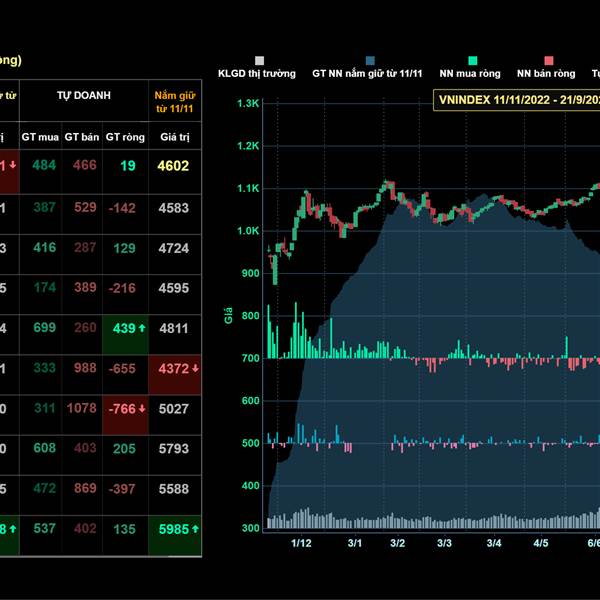This screenshot has width=600, height=600.
Task: Click the up arrow next to 439
Action: tap(142, 328)
